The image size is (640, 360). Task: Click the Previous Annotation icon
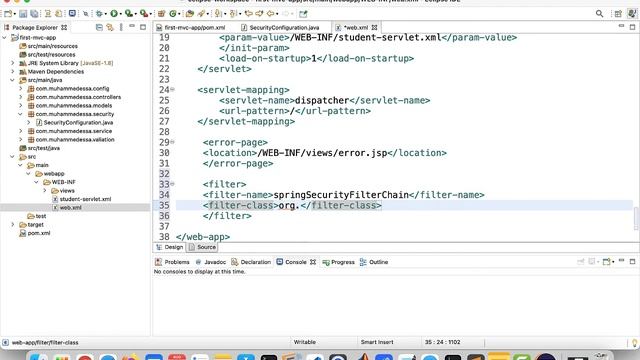tap(233, 14)
